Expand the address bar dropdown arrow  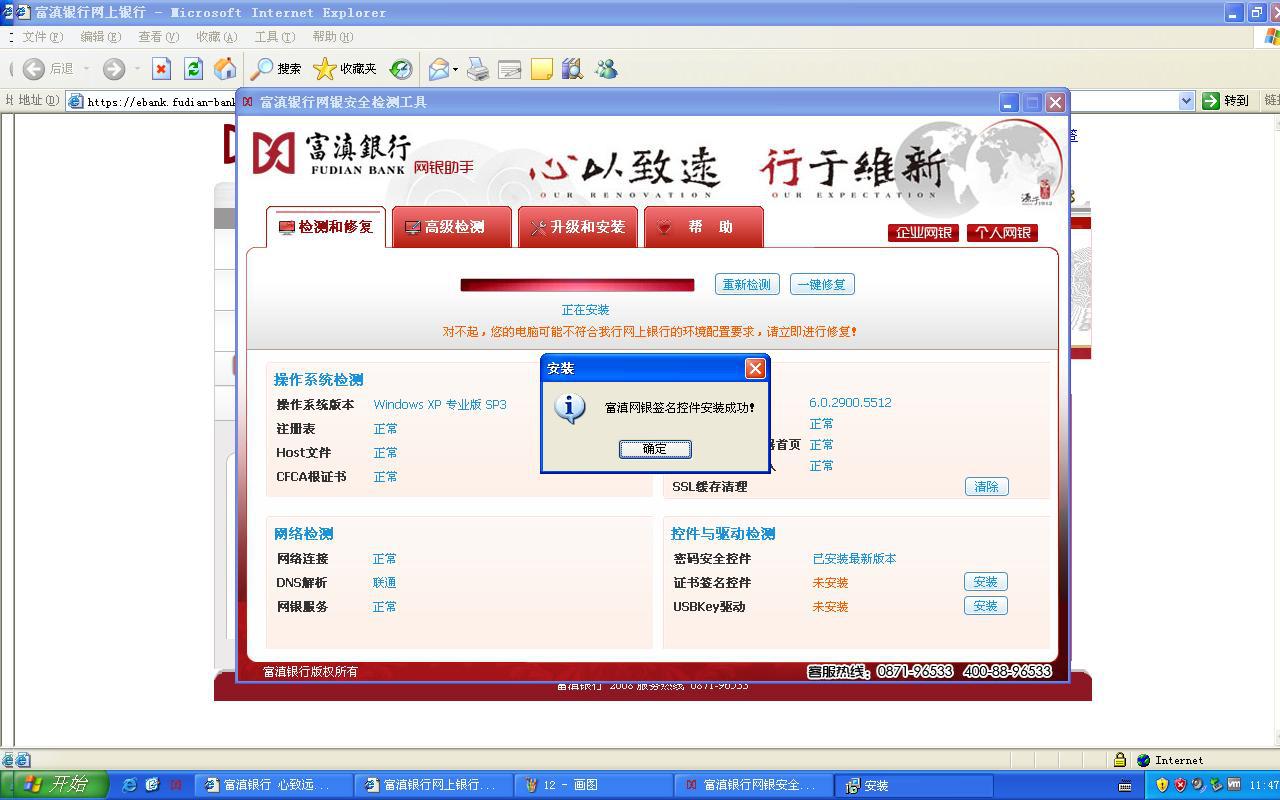pyautogui.click(x=1186, y=101)
